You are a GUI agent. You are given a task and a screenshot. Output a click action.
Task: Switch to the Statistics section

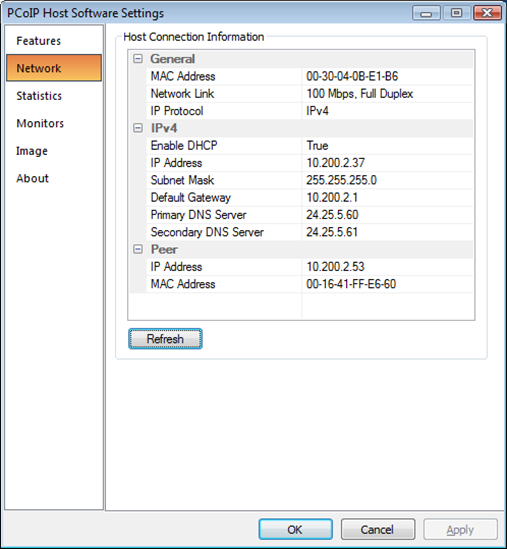pyautogui.click(x=39, y=96)
